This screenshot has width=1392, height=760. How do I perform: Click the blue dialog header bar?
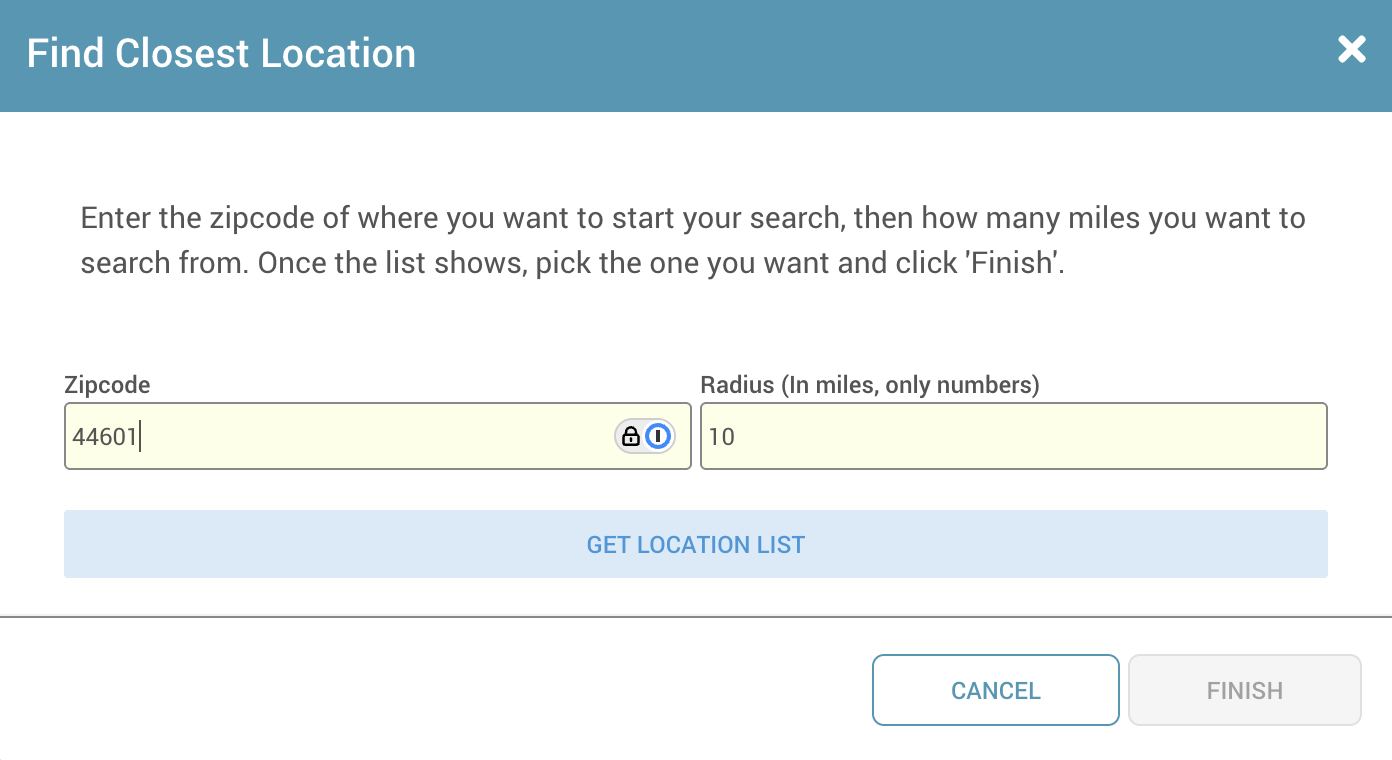696,56
